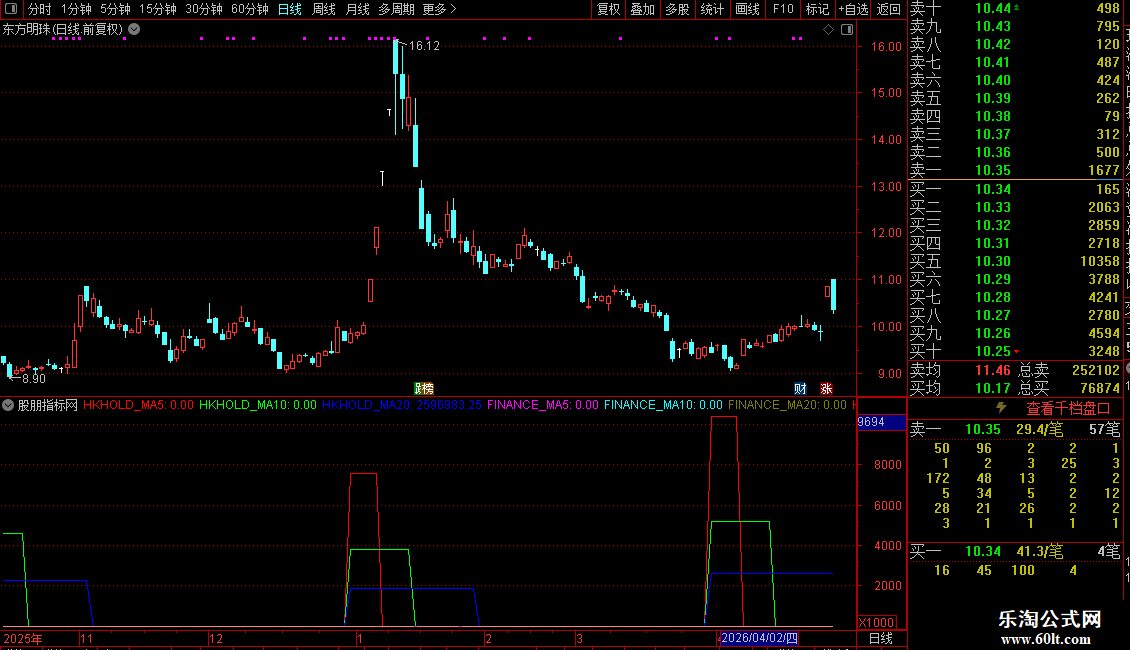Select the 月线 monthly chart tab

[357, 9]
